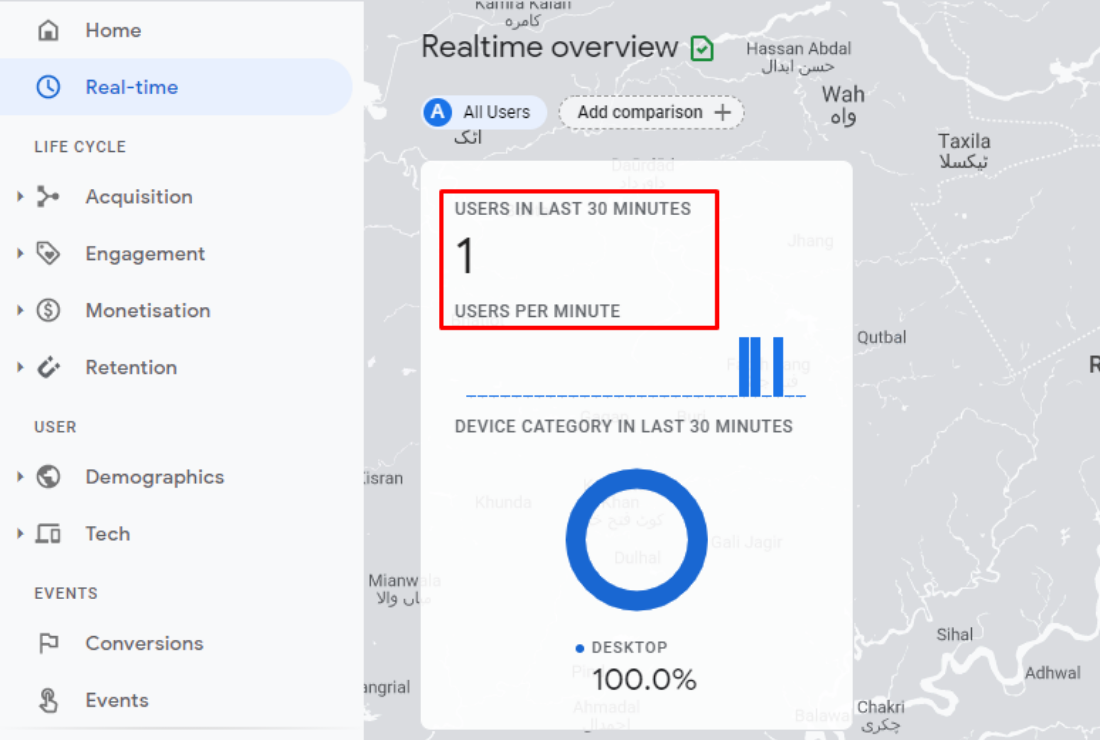Open the Monetisation reports label

(x=148, y=310)
